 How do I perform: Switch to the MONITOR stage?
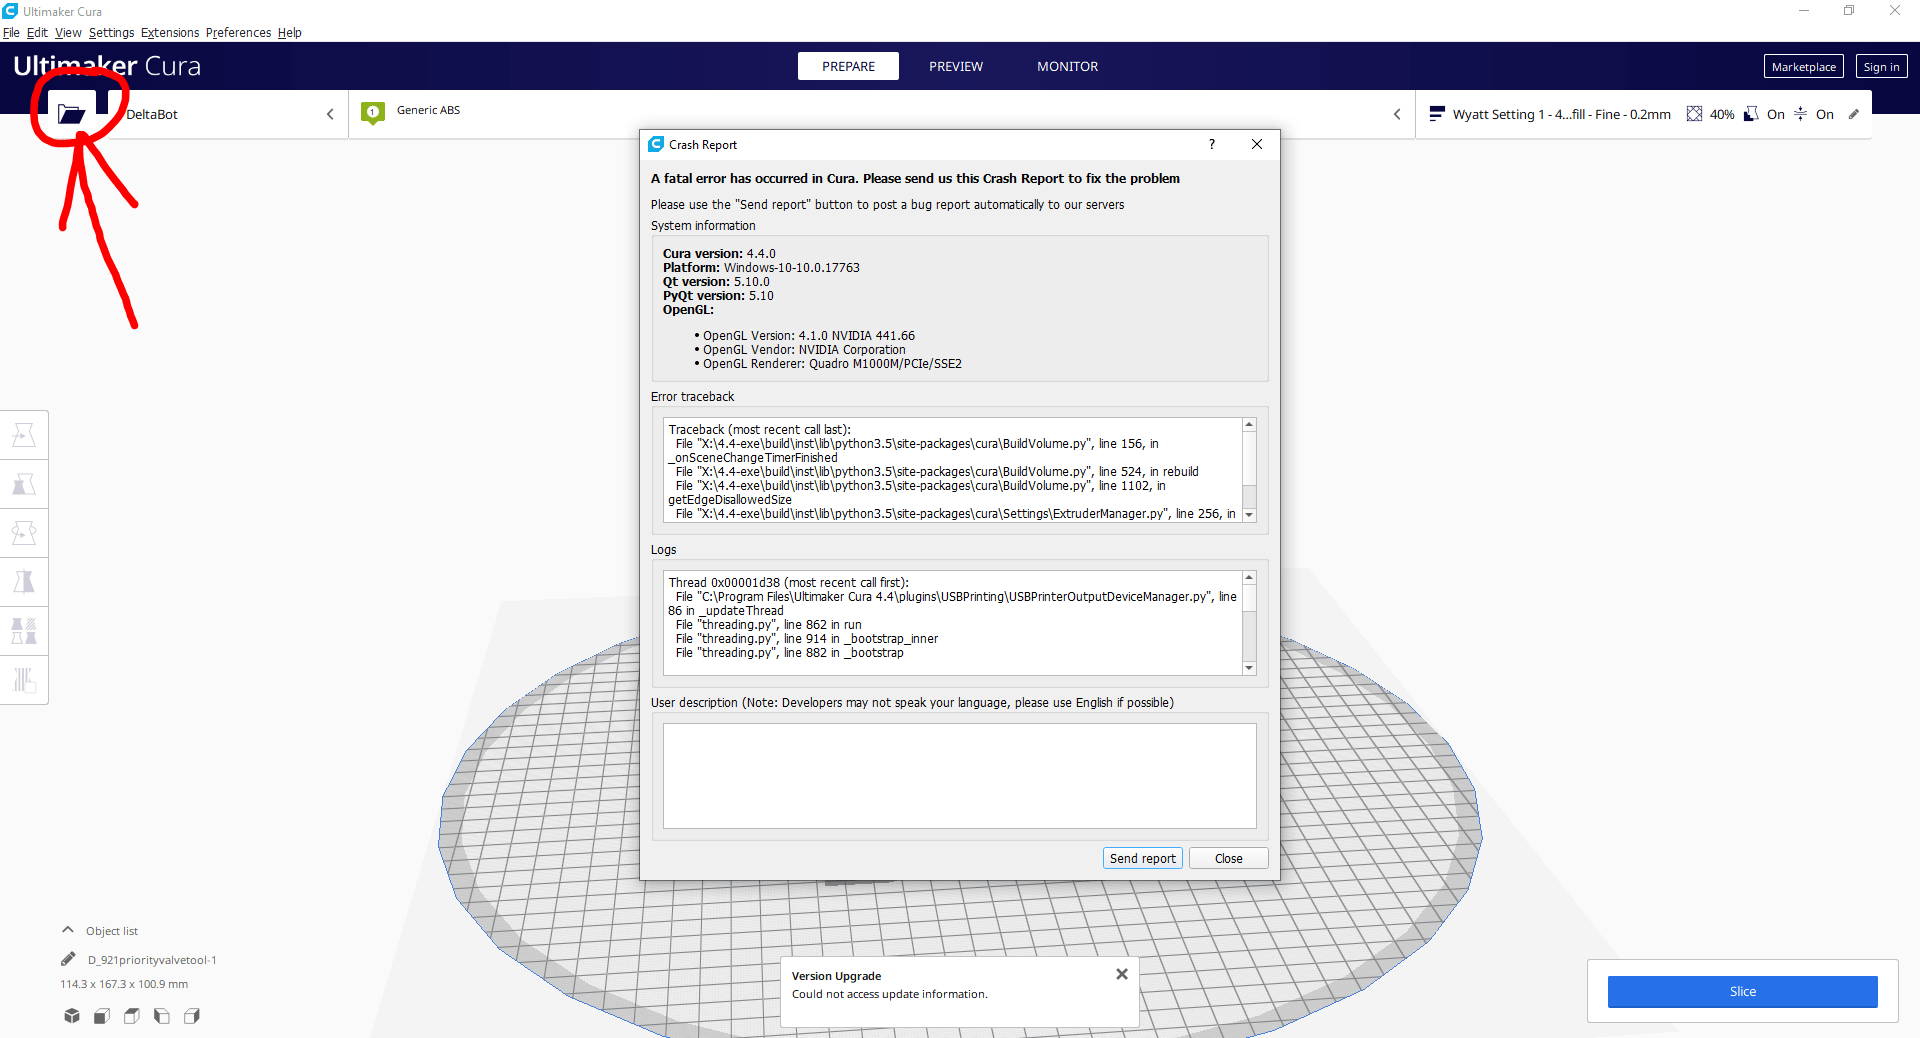(x=1067, y=66)
